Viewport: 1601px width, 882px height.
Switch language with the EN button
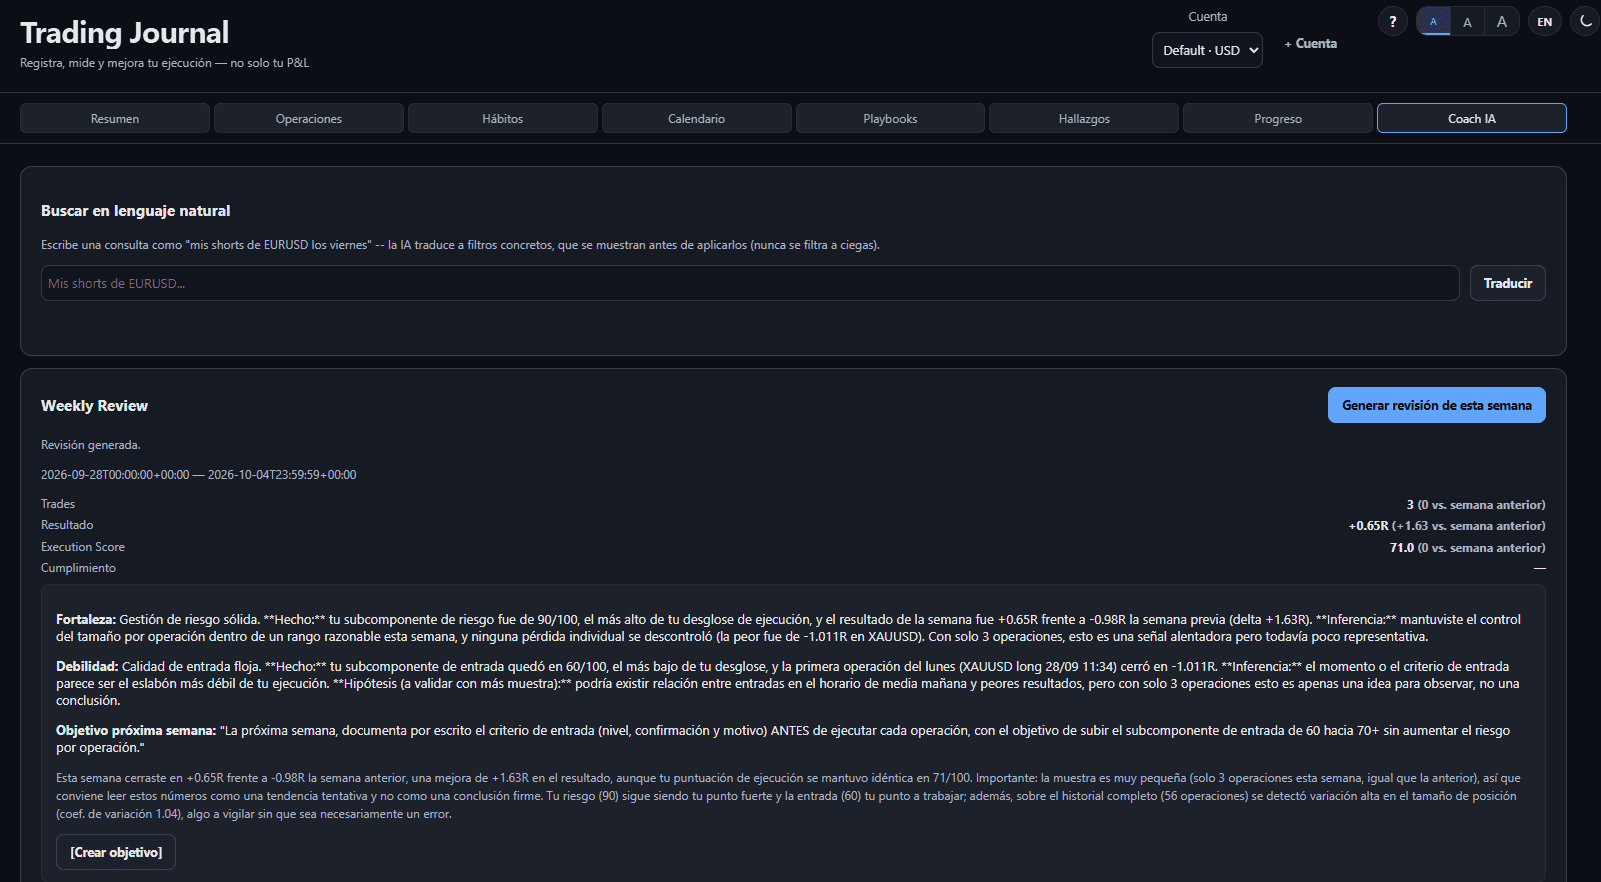pos(1545,21)
